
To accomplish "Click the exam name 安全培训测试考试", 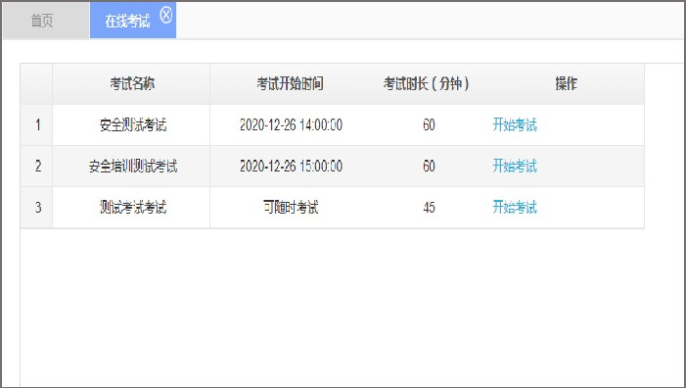I will click(133, 166).
